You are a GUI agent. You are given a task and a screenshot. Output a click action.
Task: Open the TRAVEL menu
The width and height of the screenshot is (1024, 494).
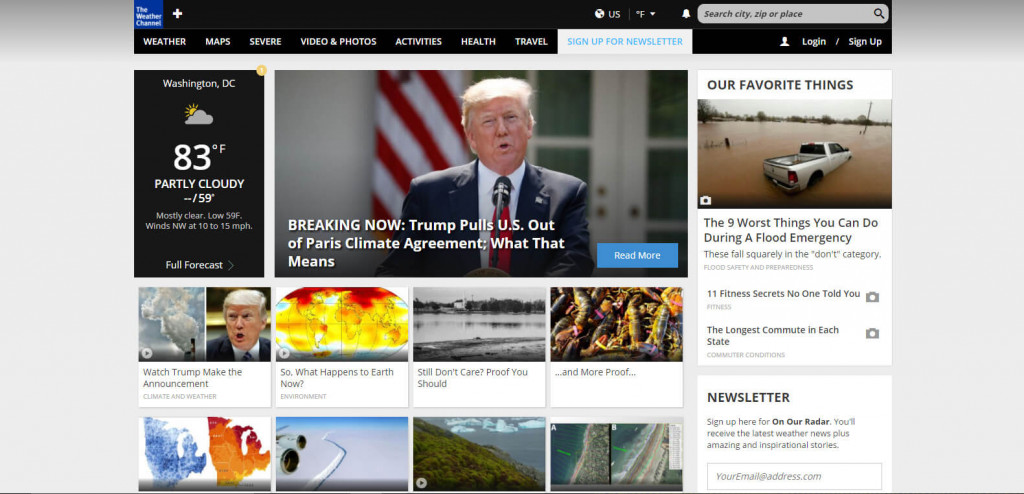coord(531,41)
